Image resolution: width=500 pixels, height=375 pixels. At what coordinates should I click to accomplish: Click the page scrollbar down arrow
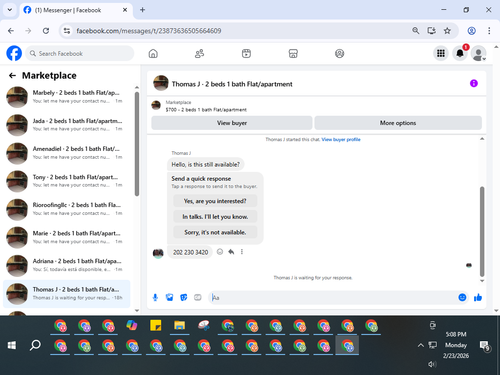click(496, 311)
